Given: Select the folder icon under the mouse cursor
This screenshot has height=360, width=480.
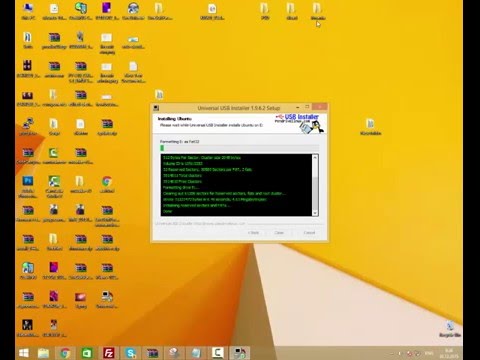Looking at the screenshot, I should coord(317,11).
